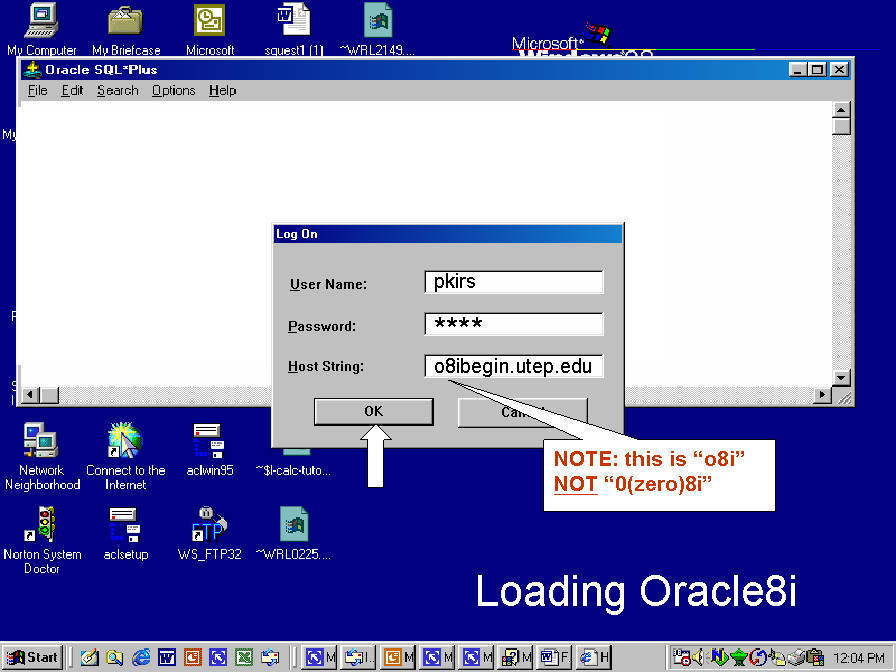This screenshot has width=896, height=672.
Task: Open the File menu in SQL*Plus
Action: coord(38,90)
